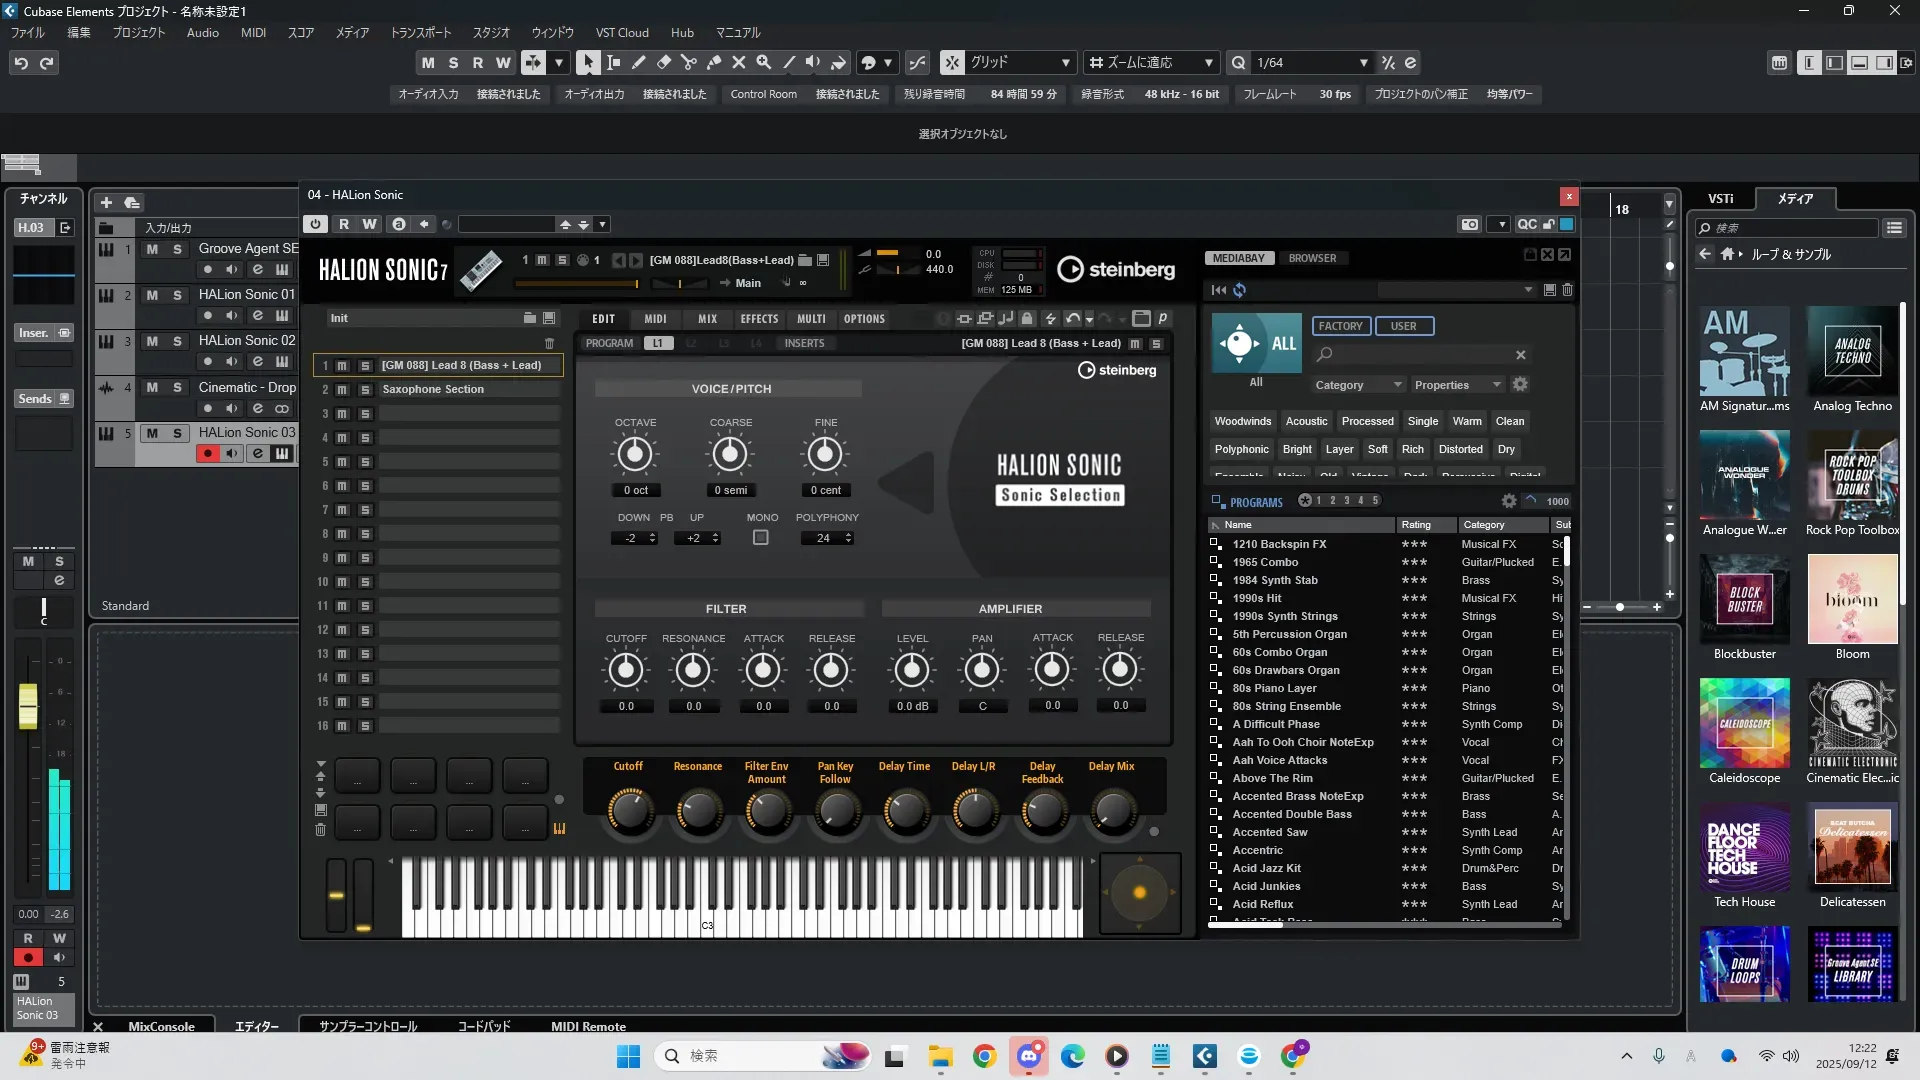1920x1080 pixels.
Task: Toggle record enable on HALion Sonic 03
Action: coord(207,454)
